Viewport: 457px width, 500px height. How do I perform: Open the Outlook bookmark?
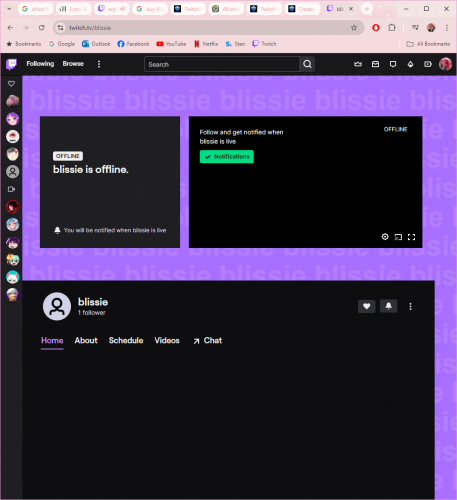tap(96, 44)
